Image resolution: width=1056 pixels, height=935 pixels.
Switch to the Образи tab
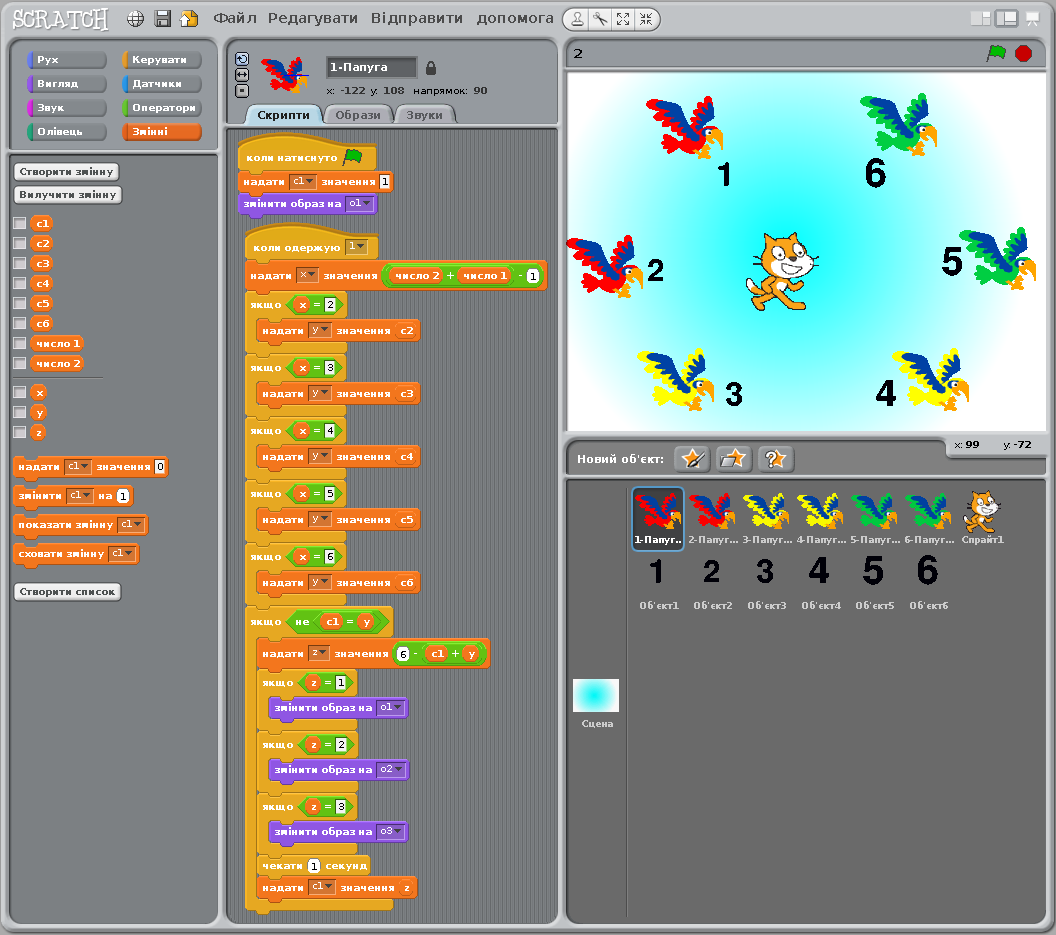click(x=358, y=115)
